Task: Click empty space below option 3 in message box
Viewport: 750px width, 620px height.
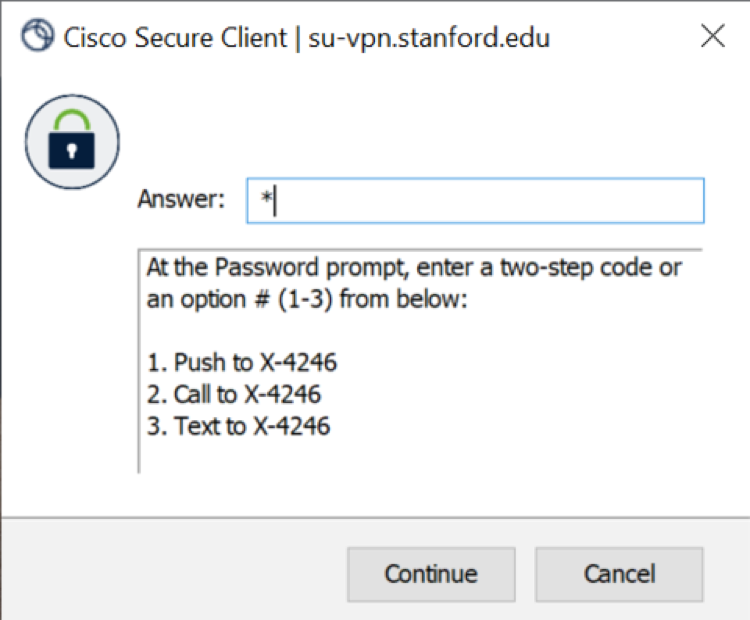Action: pyautogui.click(x=420, y=454)
